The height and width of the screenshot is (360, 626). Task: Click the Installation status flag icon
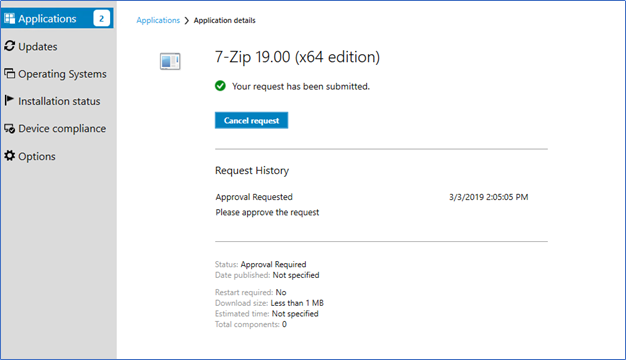coord(9,101)
